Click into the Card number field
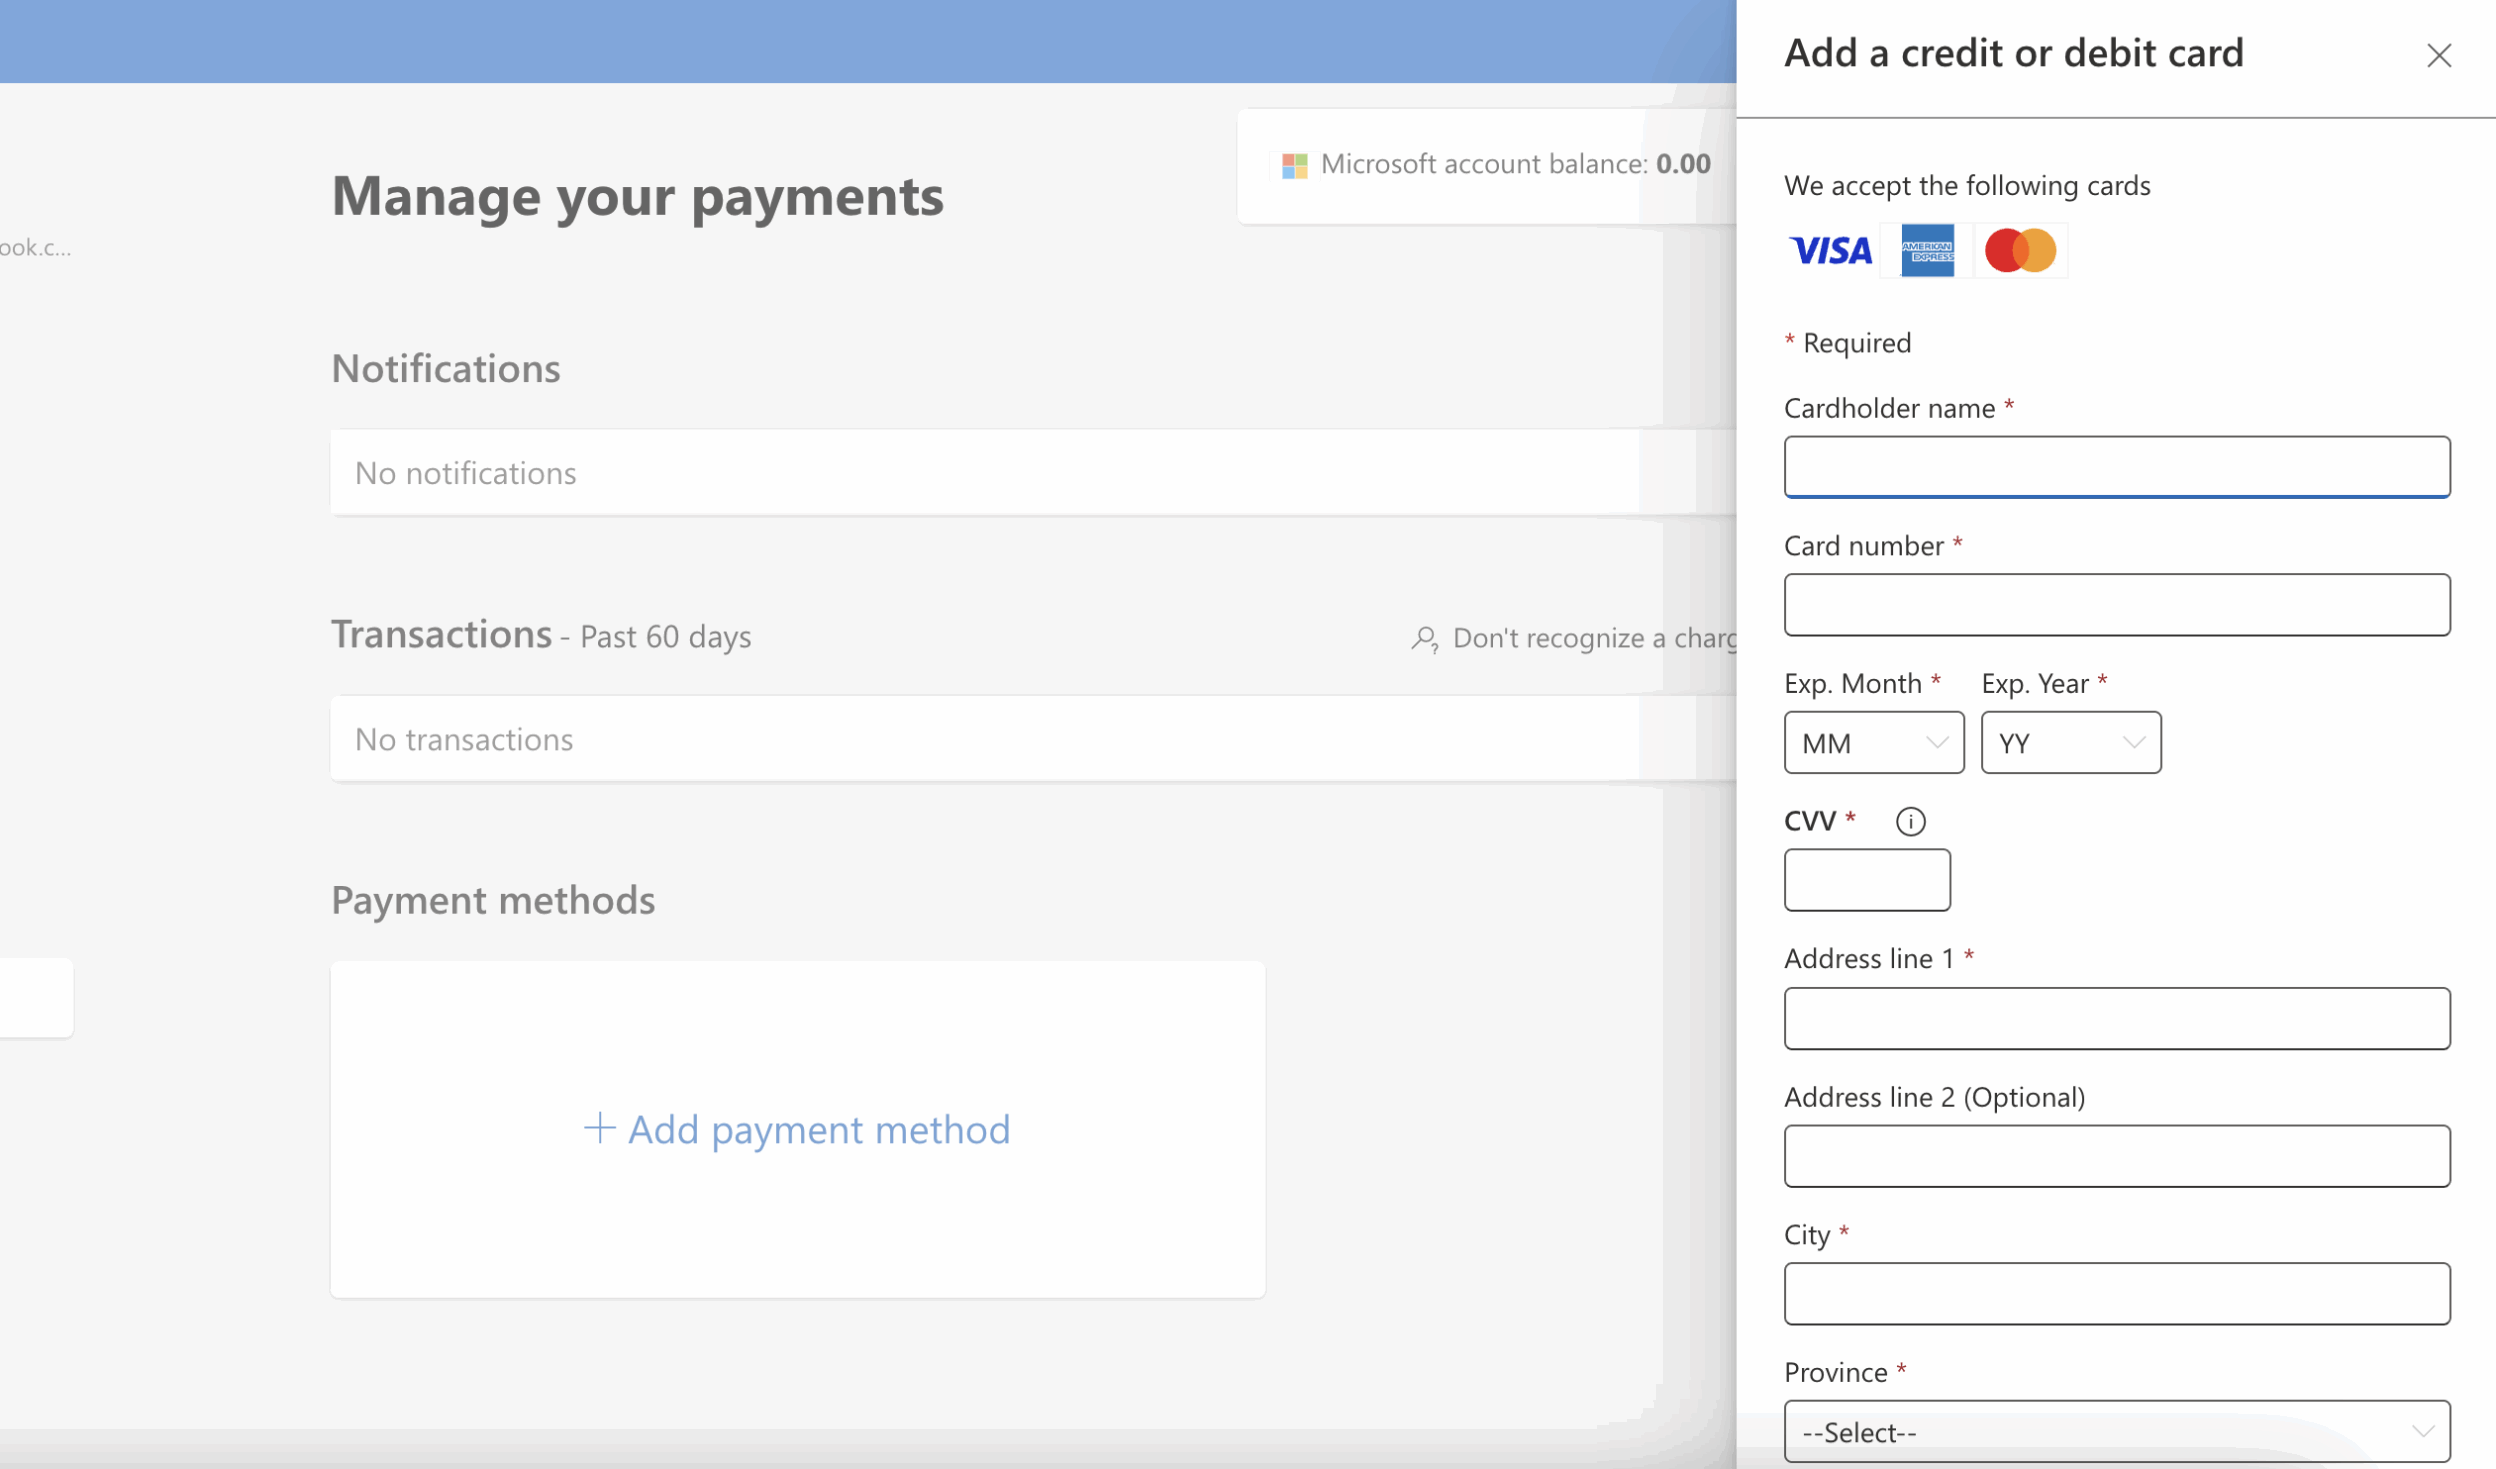The width and height of the screenshot is (2496, 1469). click(x=2116, y=604)
